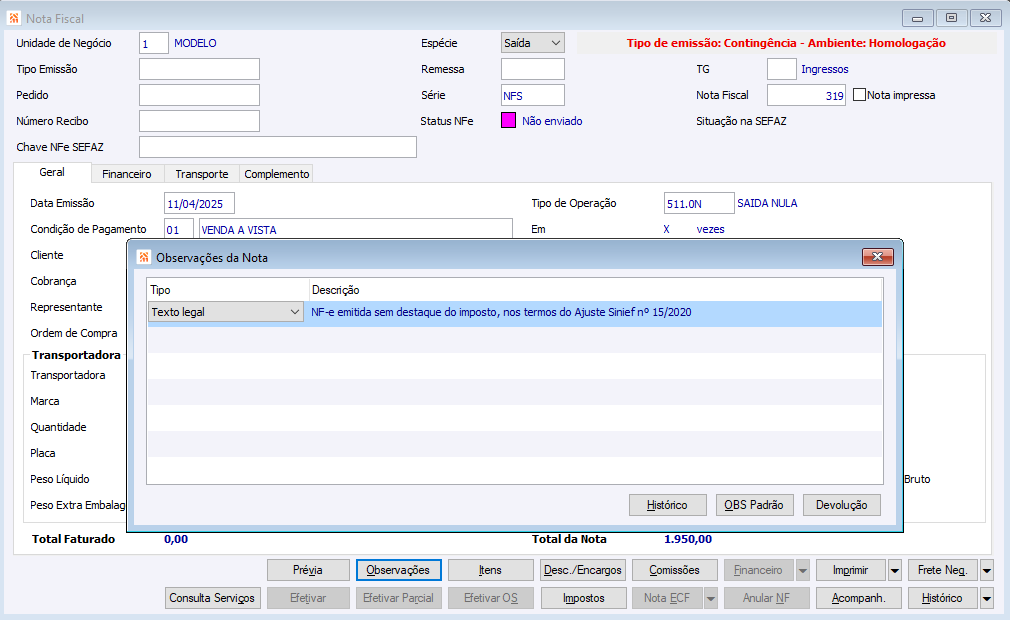Click the Tipo column header
Viewport: 1011px width, 620px height.
(228, 290)
